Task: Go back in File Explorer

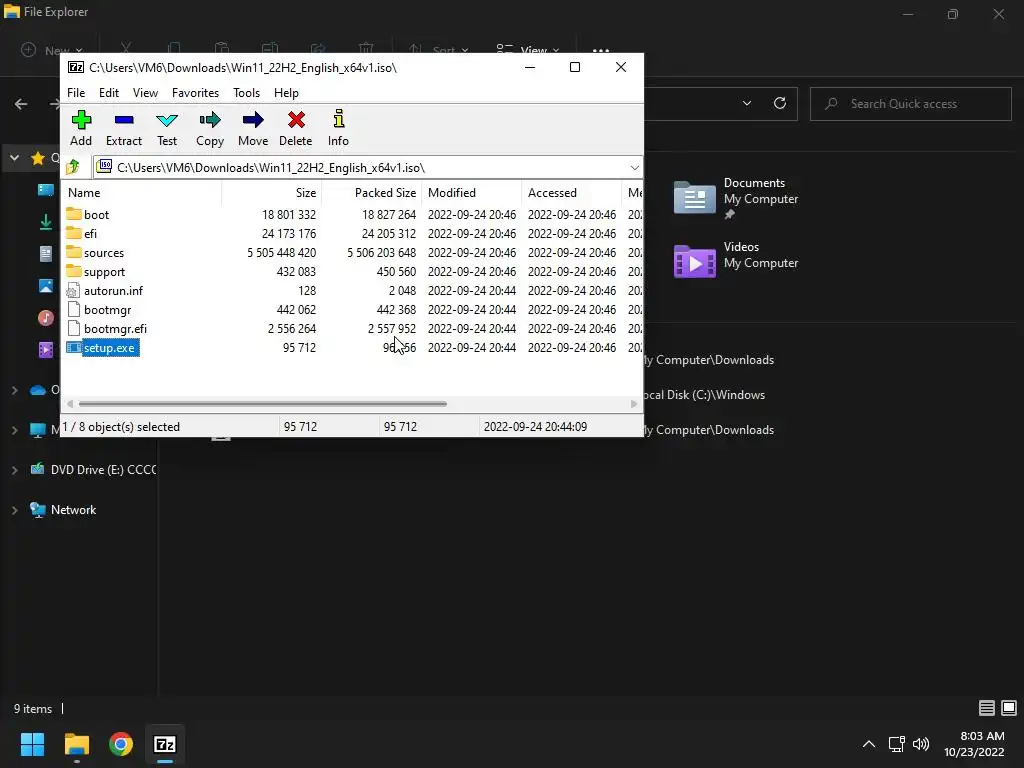Action: [x=21, y=104]
